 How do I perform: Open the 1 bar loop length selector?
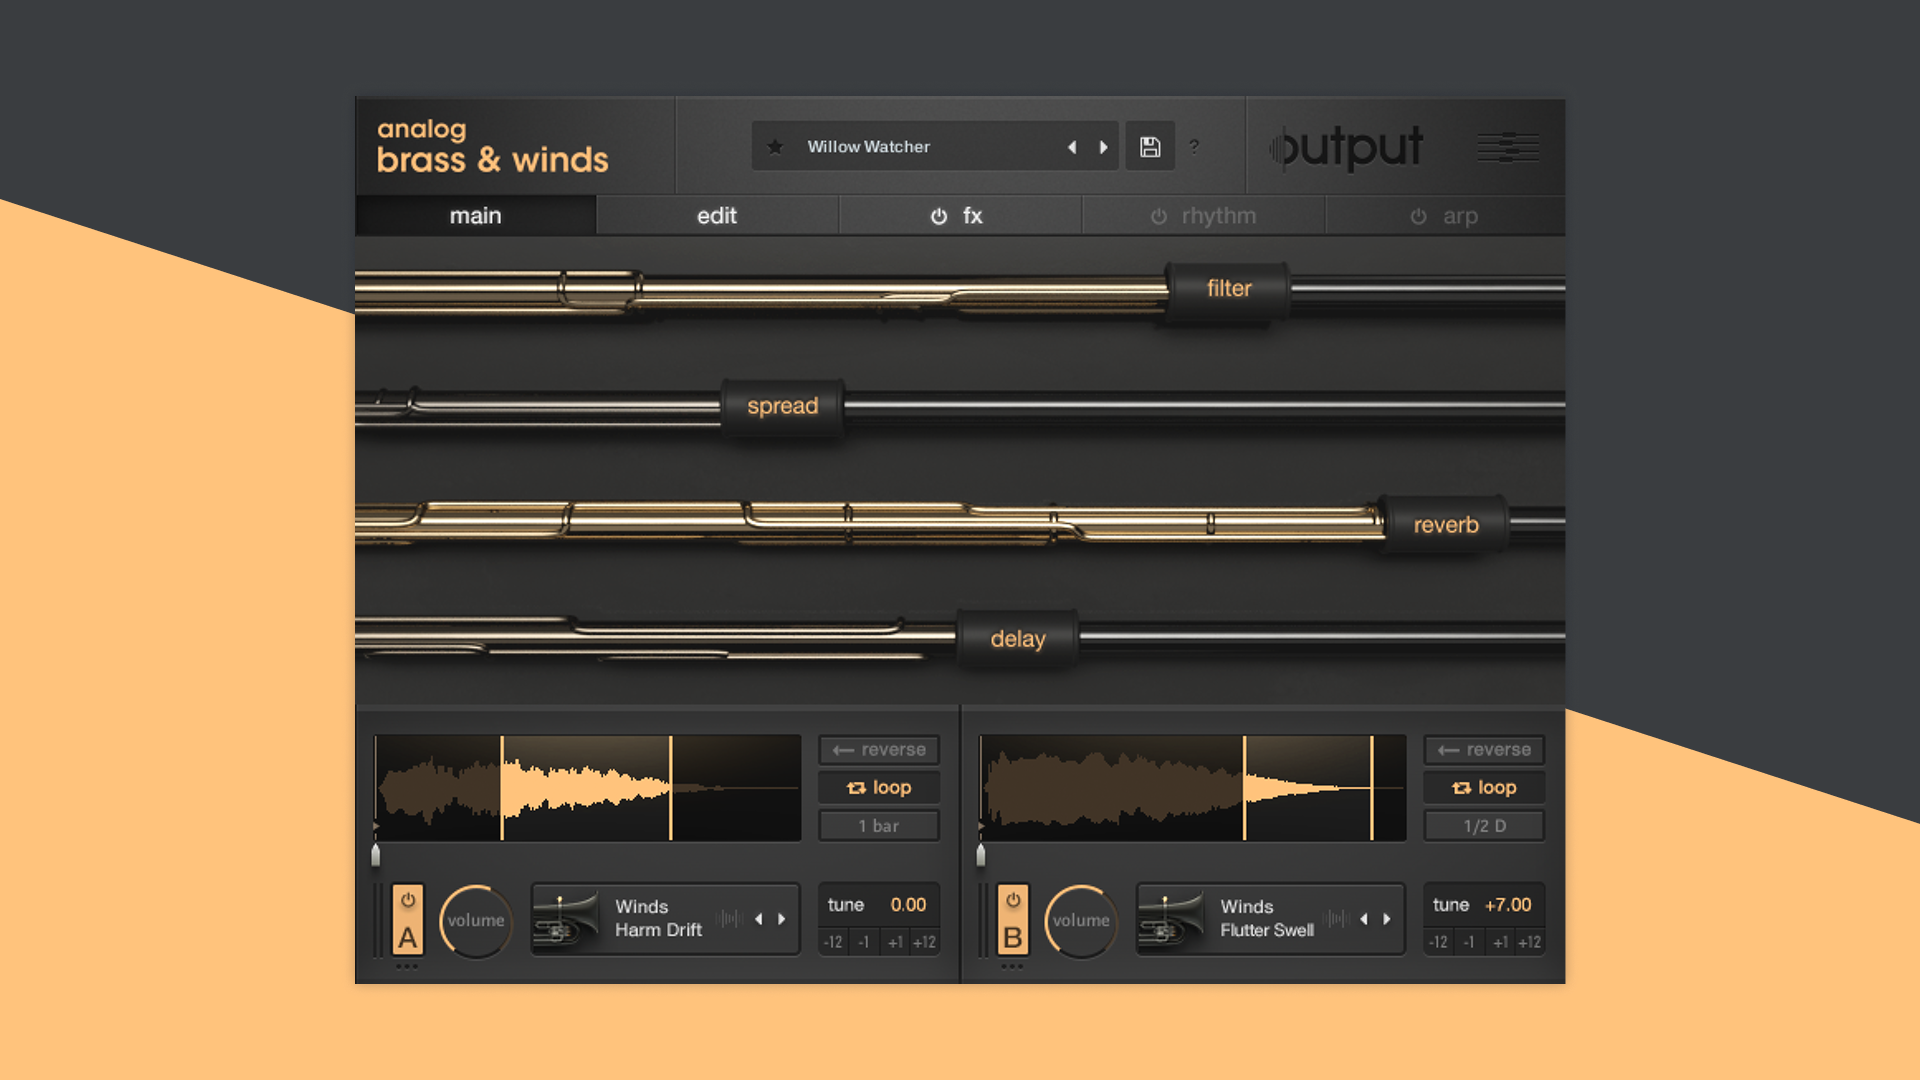(x=877, y=825)
